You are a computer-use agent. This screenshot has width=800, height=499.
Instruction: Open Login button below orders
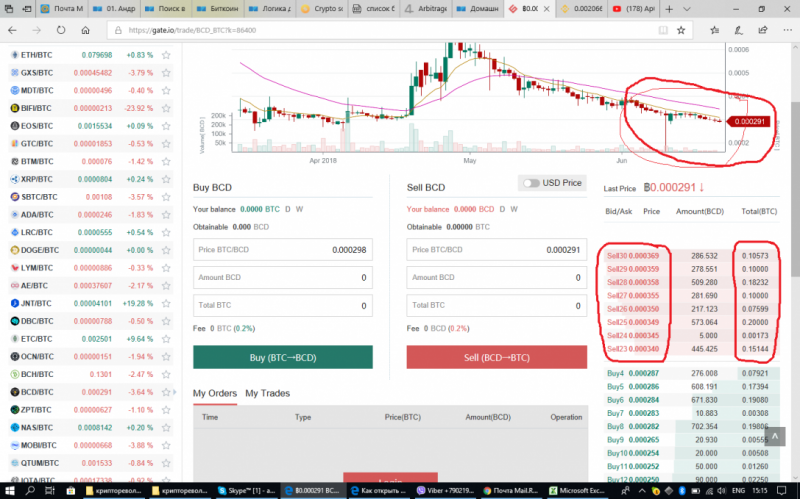390,478
